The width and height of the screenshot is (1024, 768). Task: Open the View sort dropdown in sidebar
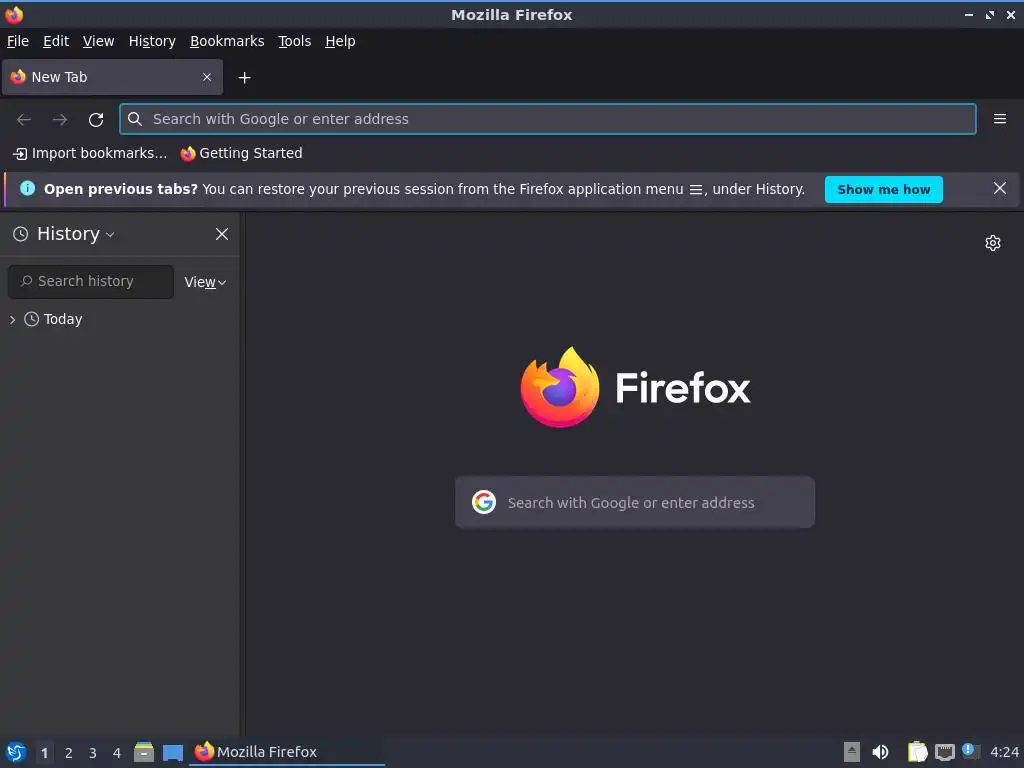click(205, 282)
